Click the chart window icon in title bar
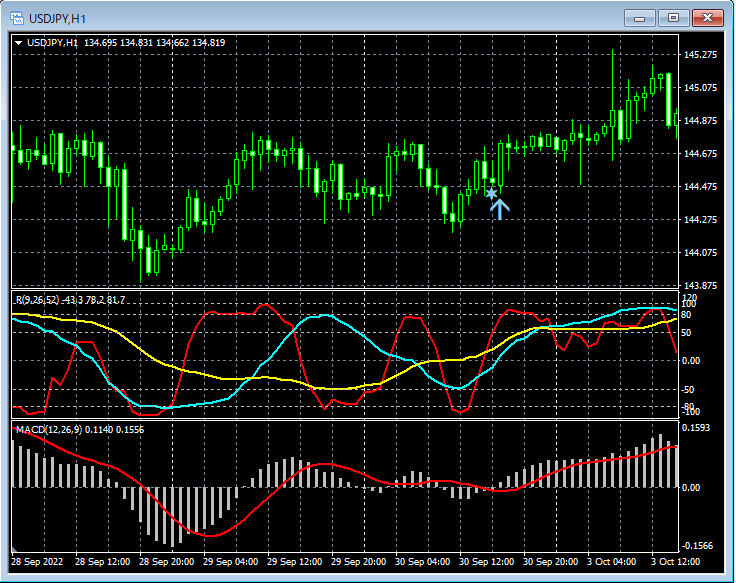The height and width of the screenshot is (583, 736). pos(15,17)
